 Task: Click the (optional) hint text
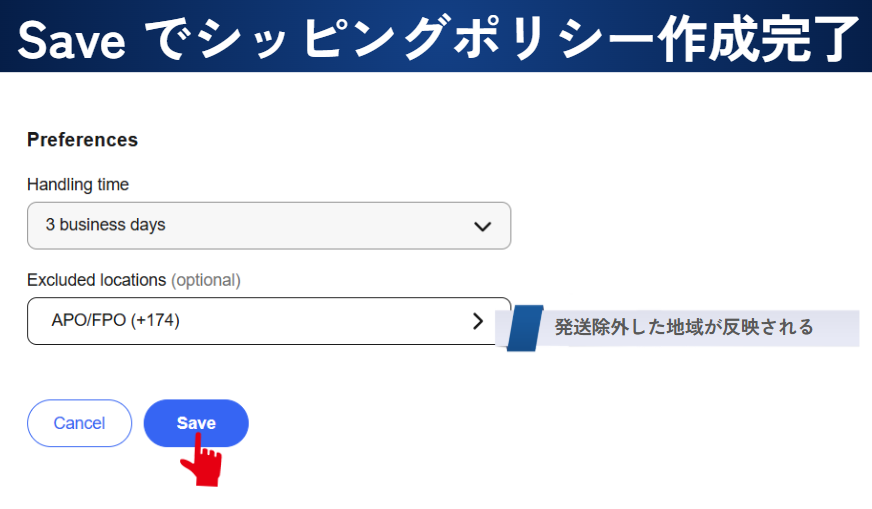tap(206, 280)
